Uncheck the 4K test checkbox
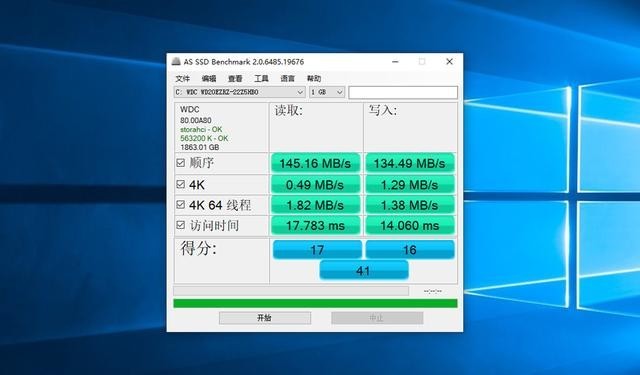This screenshot has width=640, height=375. (x=180, y=184)
